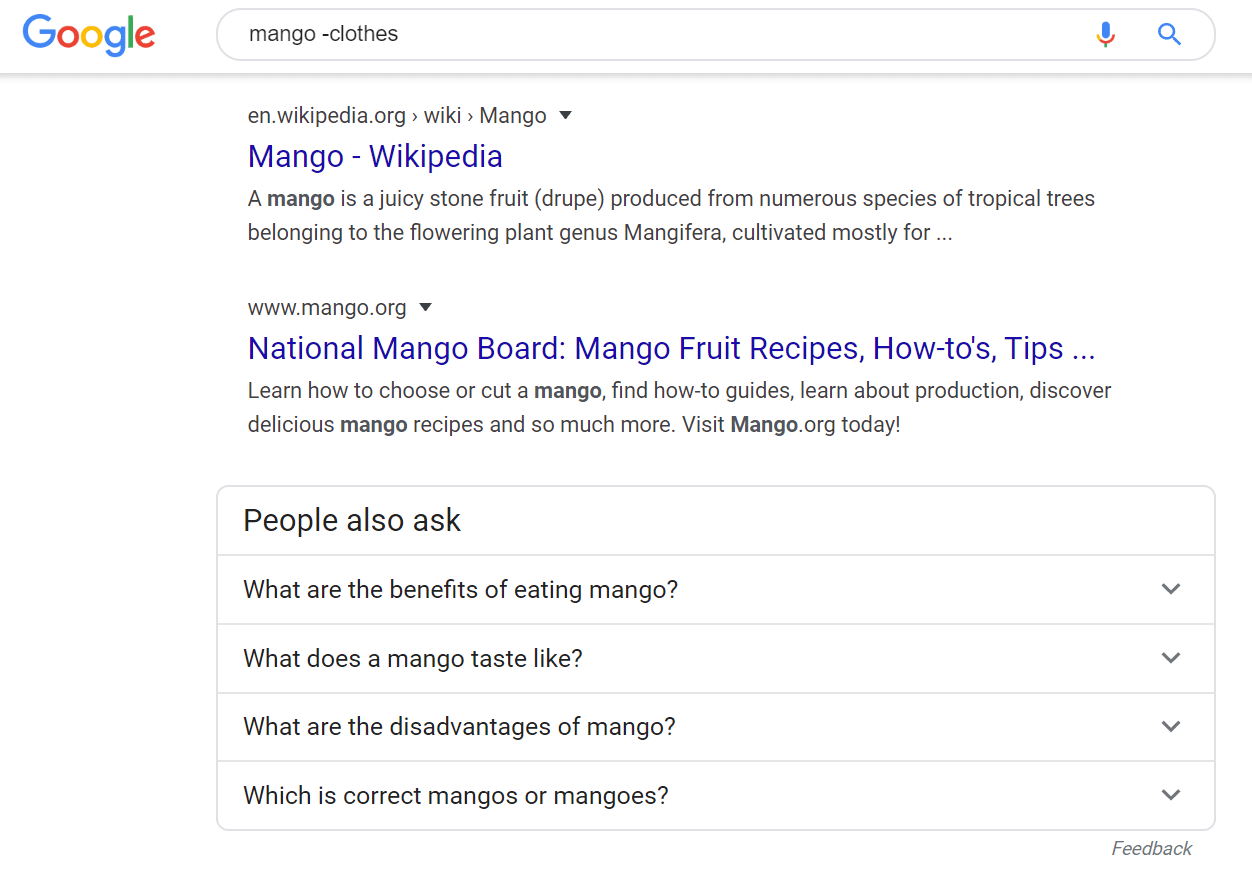The width and height of the screenshot is (1252, 884).
Task: Click the Feedback link
Action: click(1151, 848)
